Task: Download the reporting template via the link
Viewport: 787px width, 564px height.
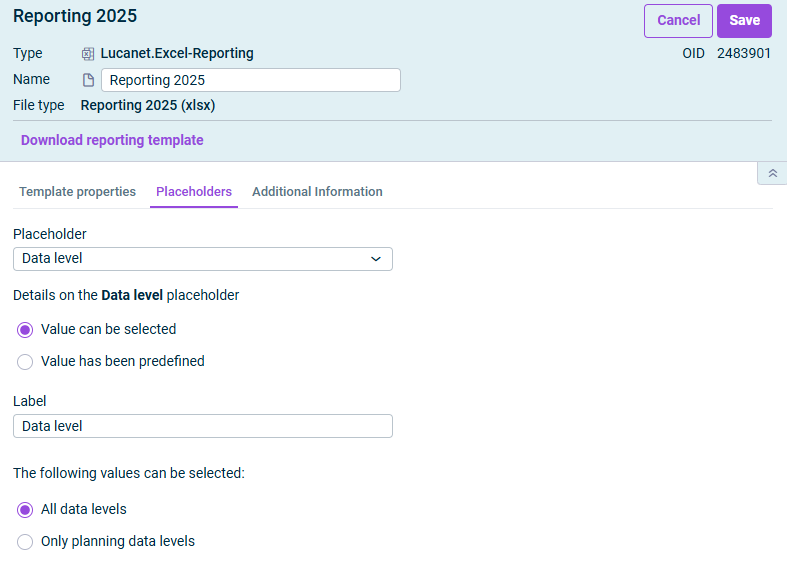Action: click(x=112, y=141)
